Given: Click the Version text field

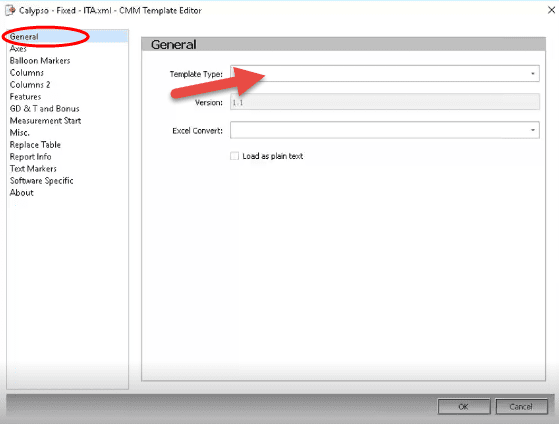Looking at the screenshot, I should [x=384, y=102].
